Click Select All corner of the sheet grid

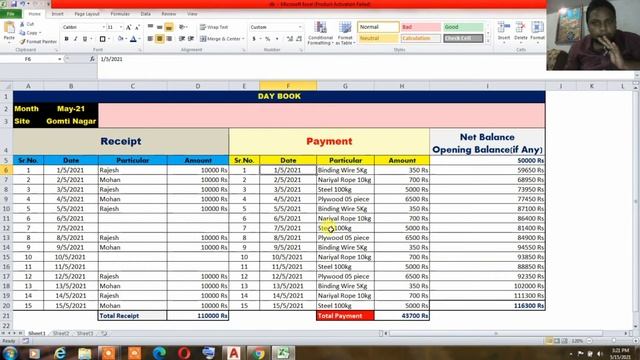tap(6, 86)
